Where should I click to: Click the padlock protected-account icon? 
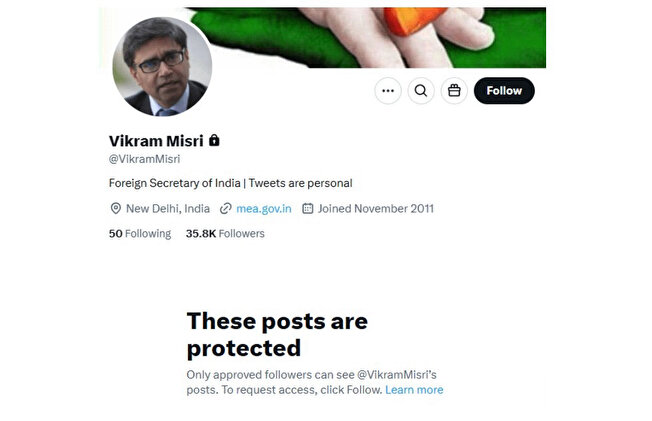click(x=214, y=140)
